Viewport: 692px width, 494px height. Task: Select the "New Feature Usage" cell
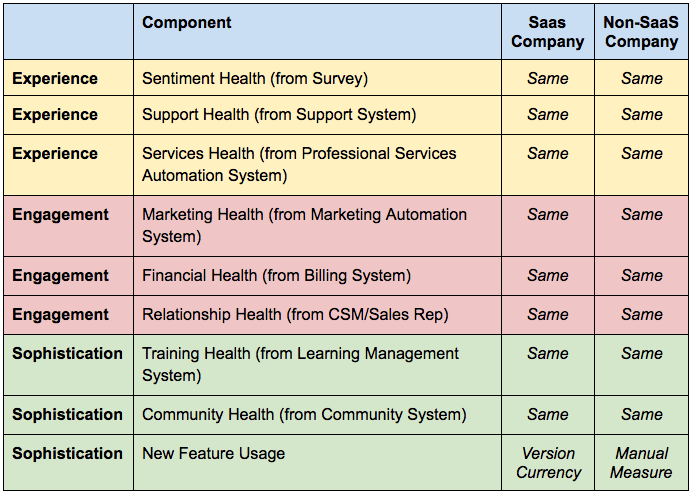tap(213, 453)
